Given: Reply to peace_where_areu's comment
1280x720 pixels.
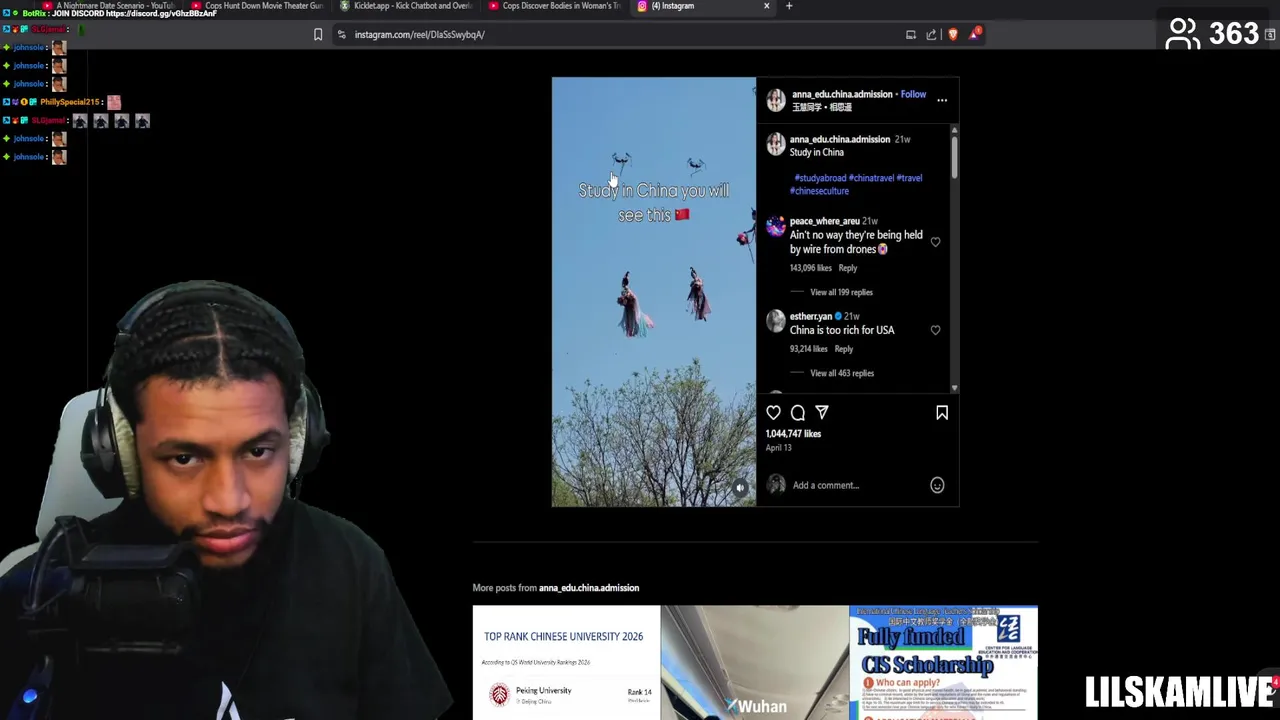Looking at the screenshot, I should click(x=847, y=268).
